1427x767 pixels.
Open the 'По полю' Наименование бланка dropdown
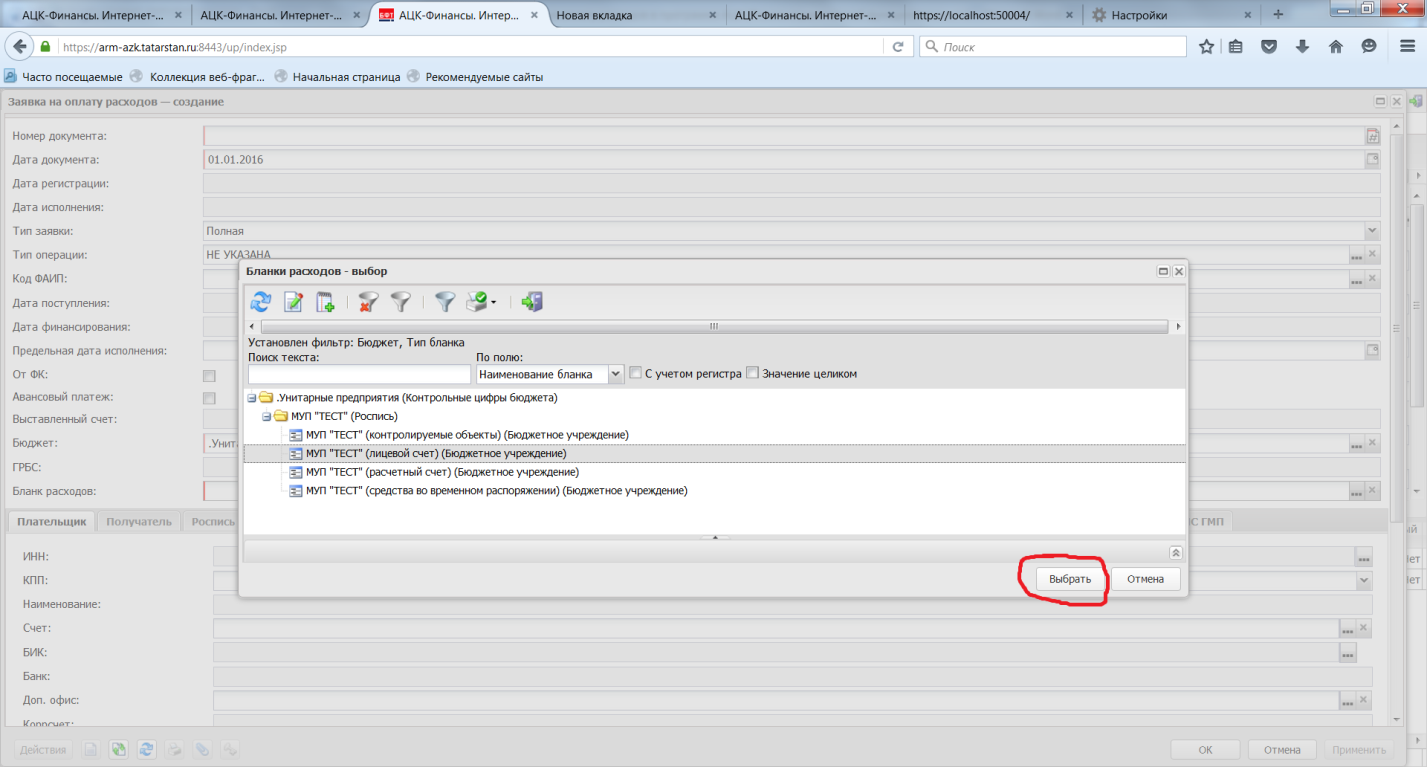[616, 374]
